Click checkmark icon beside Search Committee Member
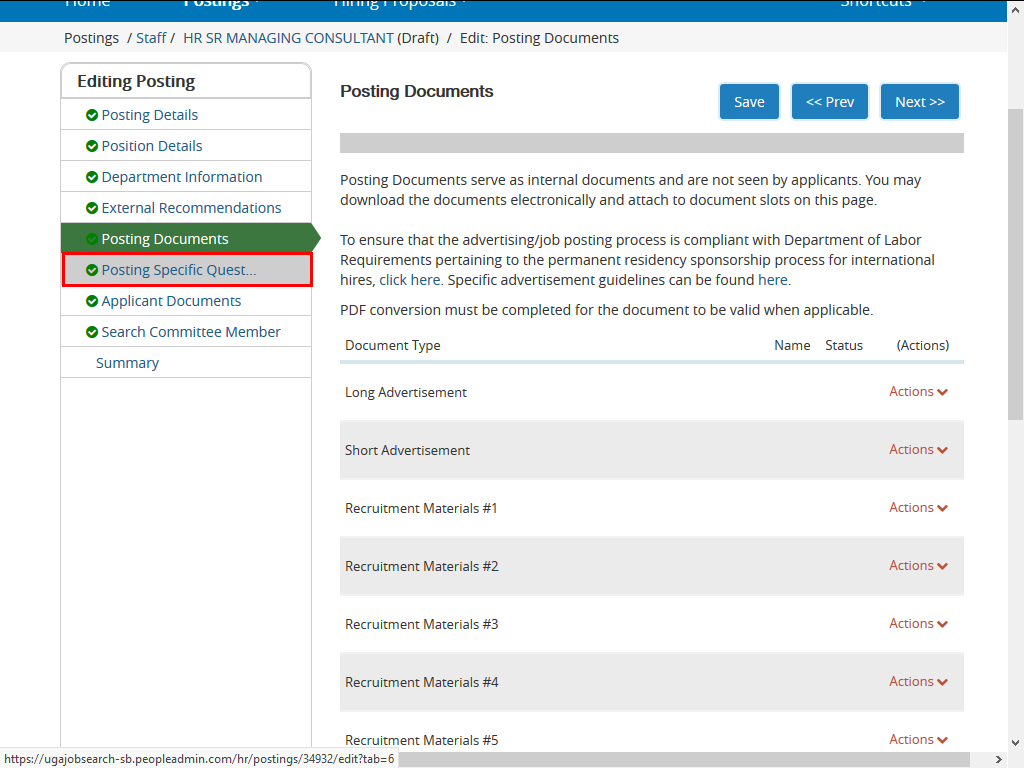 pyautogui.click(x=92, y=332)
